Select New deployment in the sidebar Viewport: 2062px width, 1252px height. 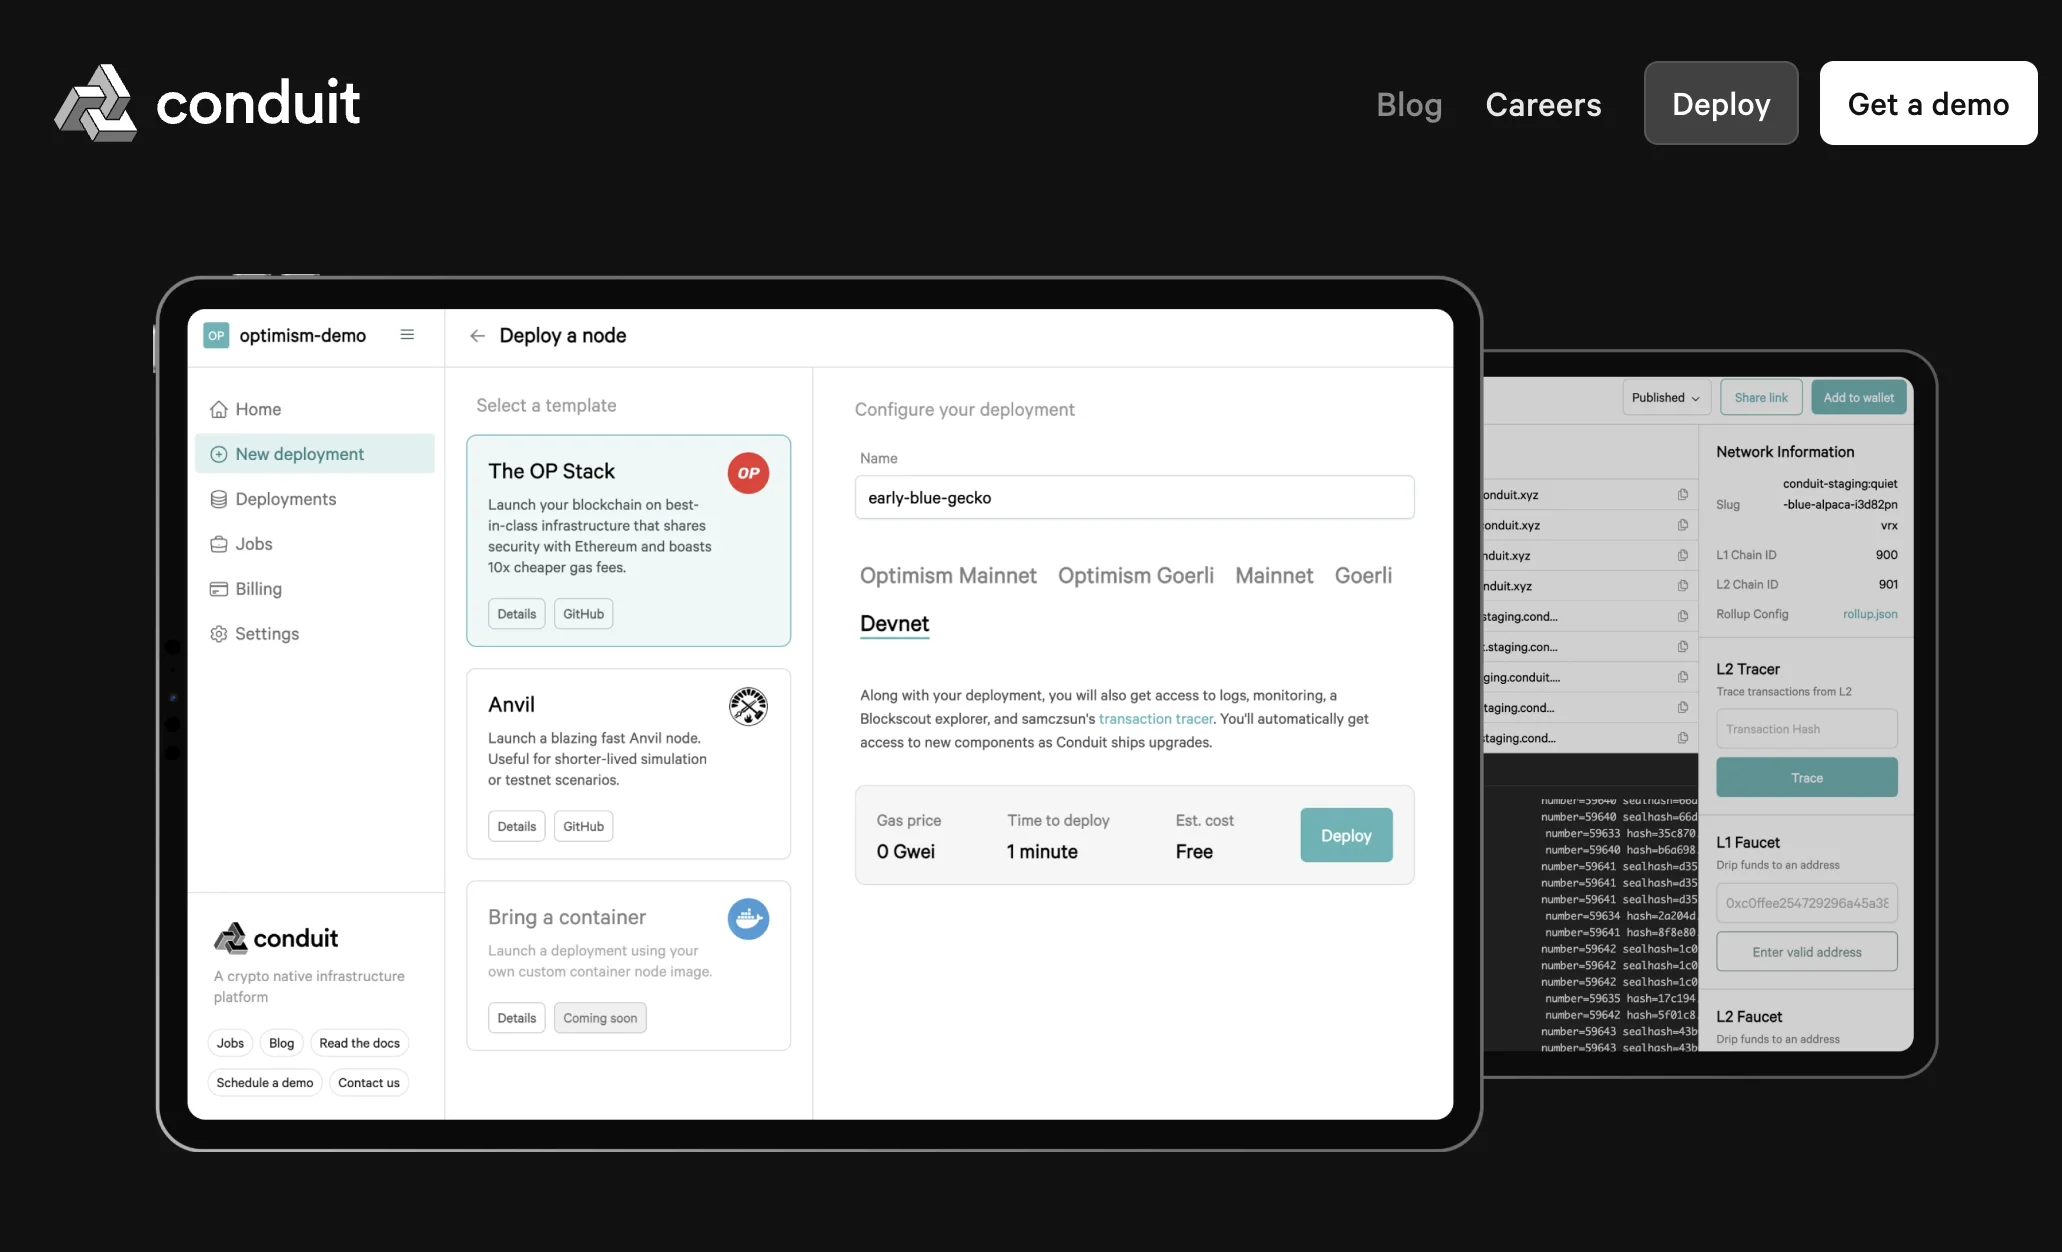coord(315,454)
